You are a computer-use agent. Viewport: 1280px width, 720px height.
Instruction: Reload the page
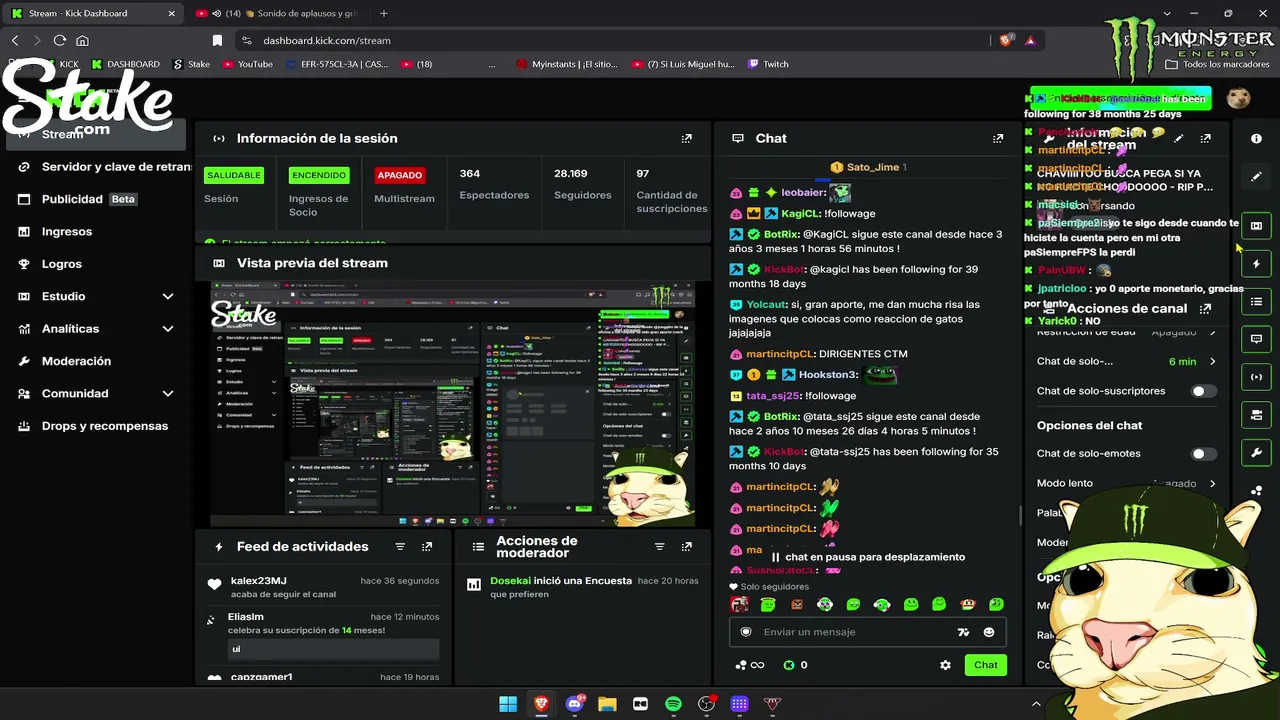coord(60,40)
